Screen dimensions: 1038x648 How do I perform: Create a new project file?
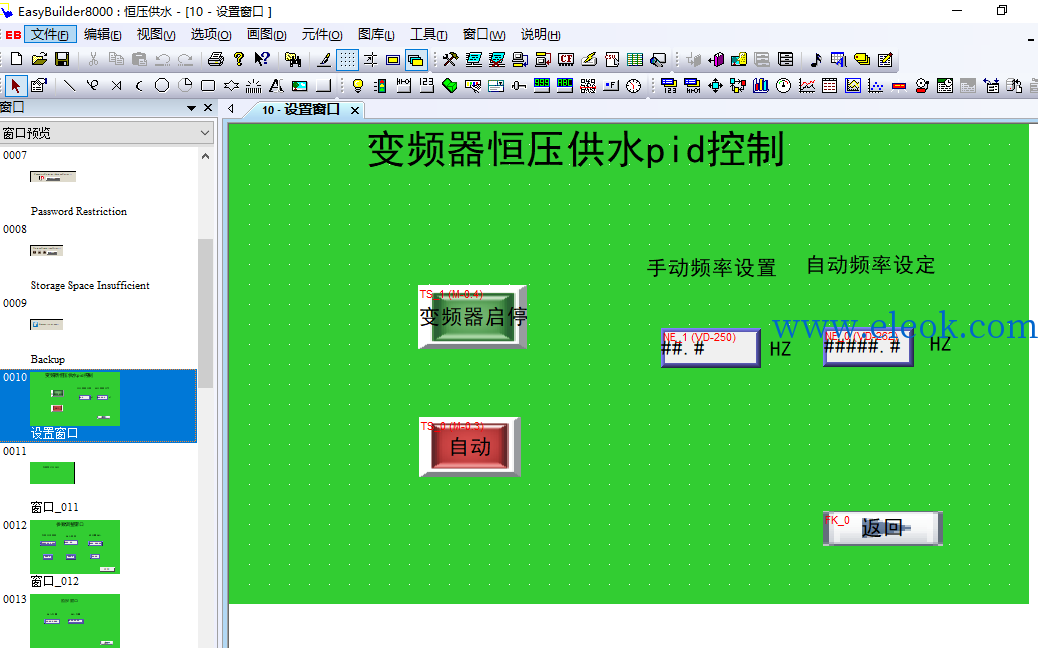[17, 60]
